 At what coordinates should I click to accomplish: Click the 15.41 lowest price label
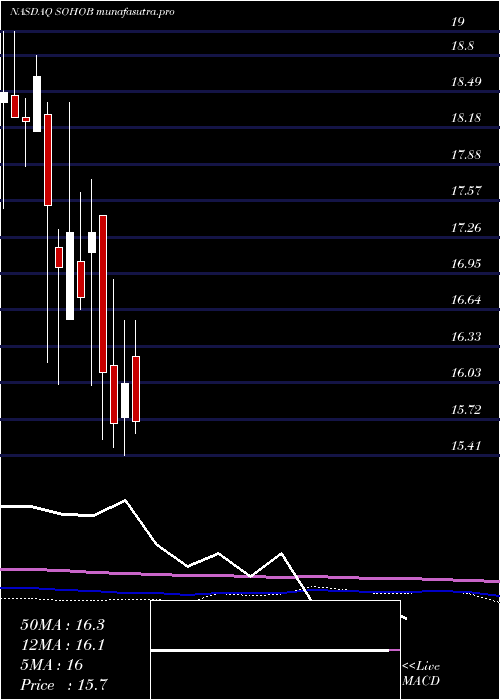(466, 445)
